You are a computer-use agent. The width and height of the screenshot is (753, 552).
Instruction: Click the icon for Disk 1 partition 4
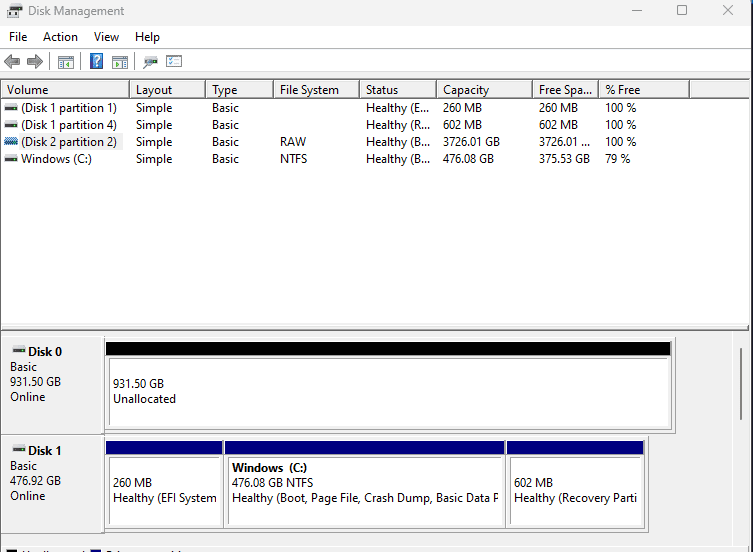coord(11,125)
